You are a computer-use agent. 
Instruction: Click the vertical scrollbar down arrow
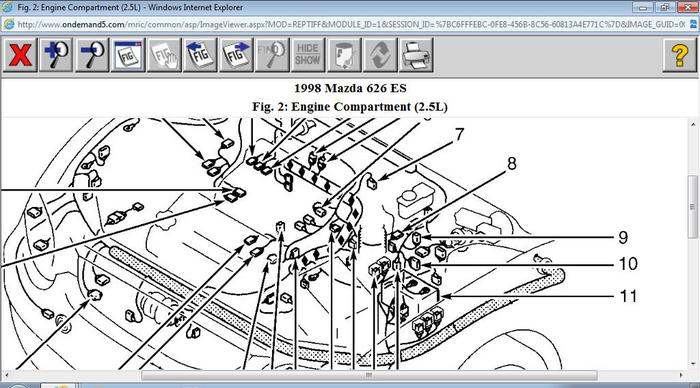point(693,363)
